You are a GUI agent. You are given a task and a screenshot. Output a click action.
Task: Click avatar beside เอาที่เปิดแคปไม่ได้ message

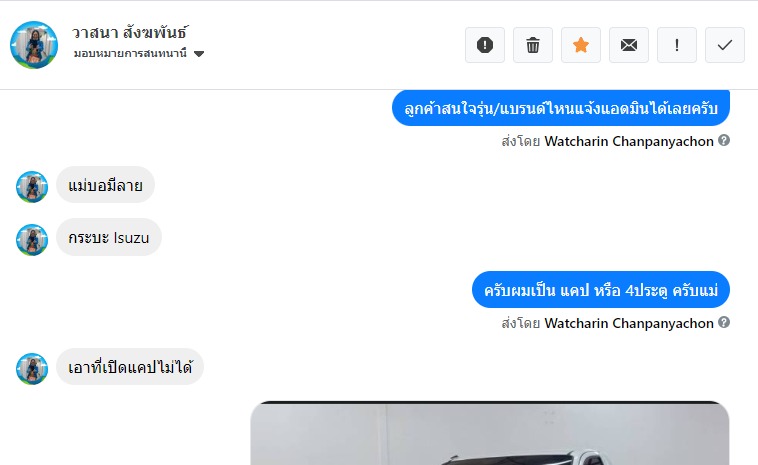[32, 368]
